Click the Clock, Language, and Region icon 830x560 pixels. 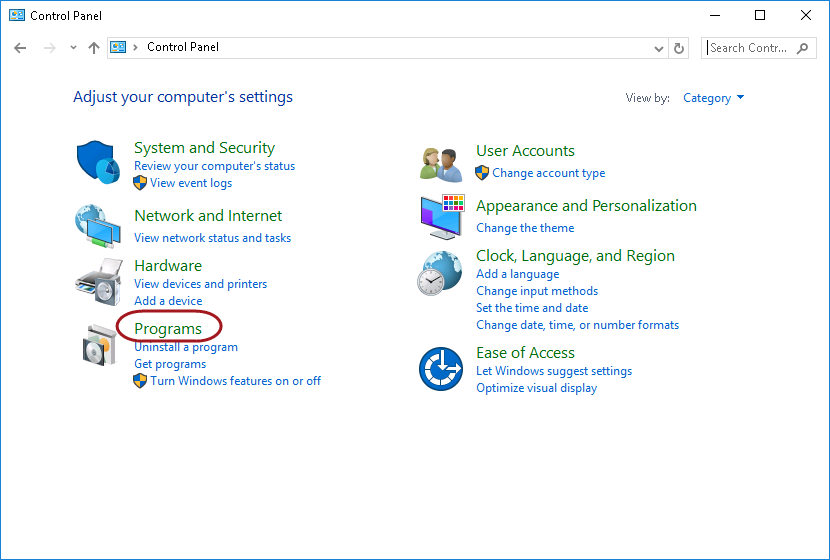[441, 272]
